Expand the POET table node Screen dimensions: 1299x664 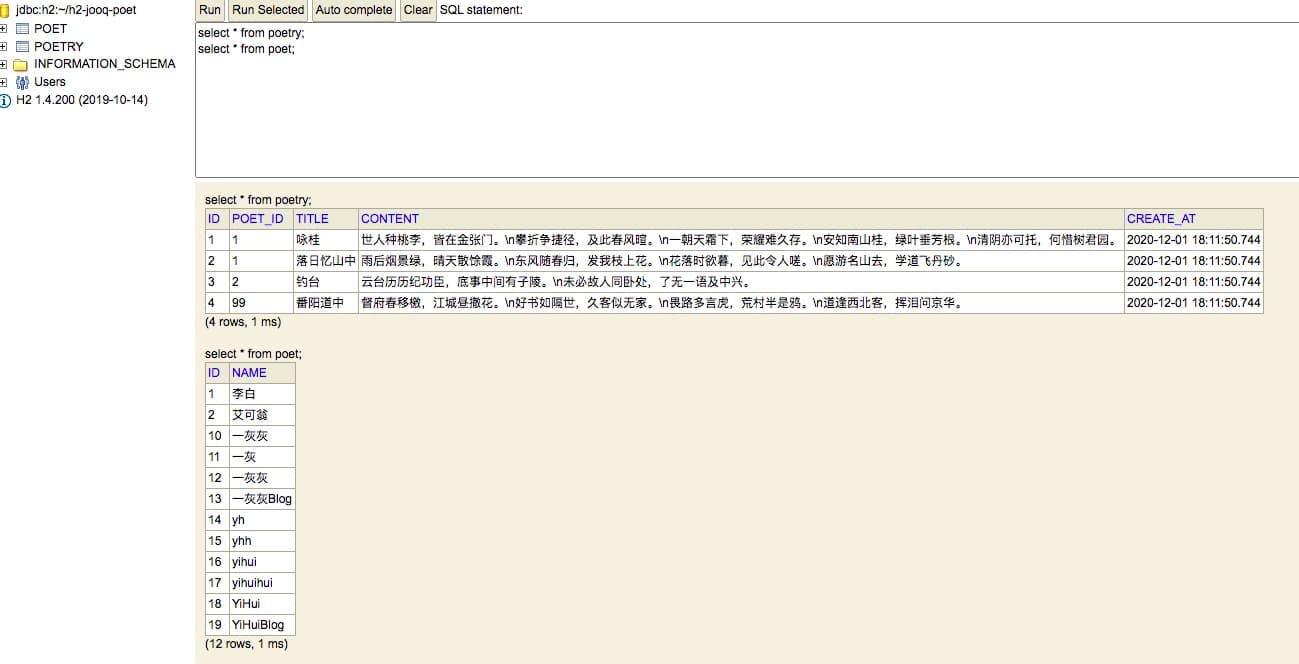[x=4, y=29]
